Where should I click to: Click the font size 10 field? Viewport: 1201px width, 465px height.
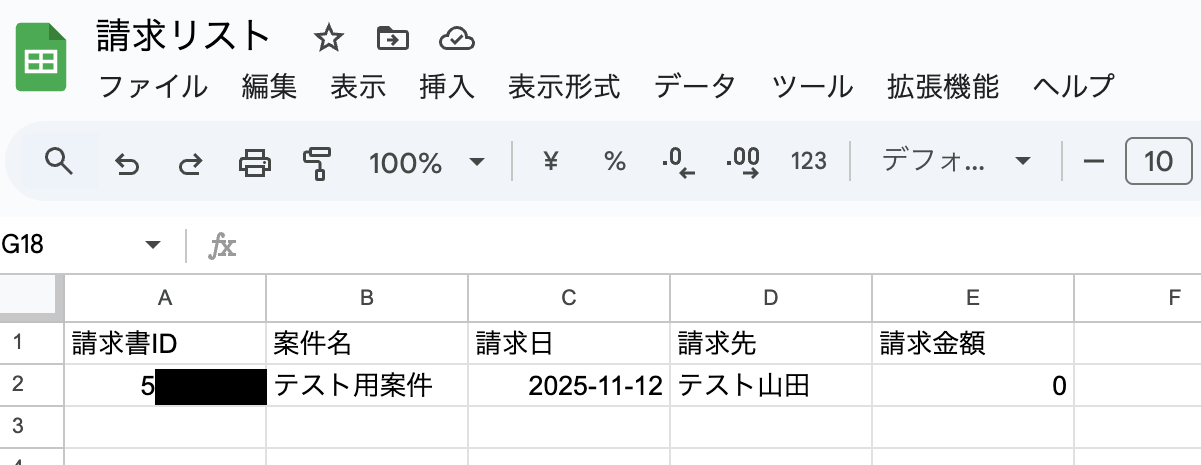[1158, 161]
